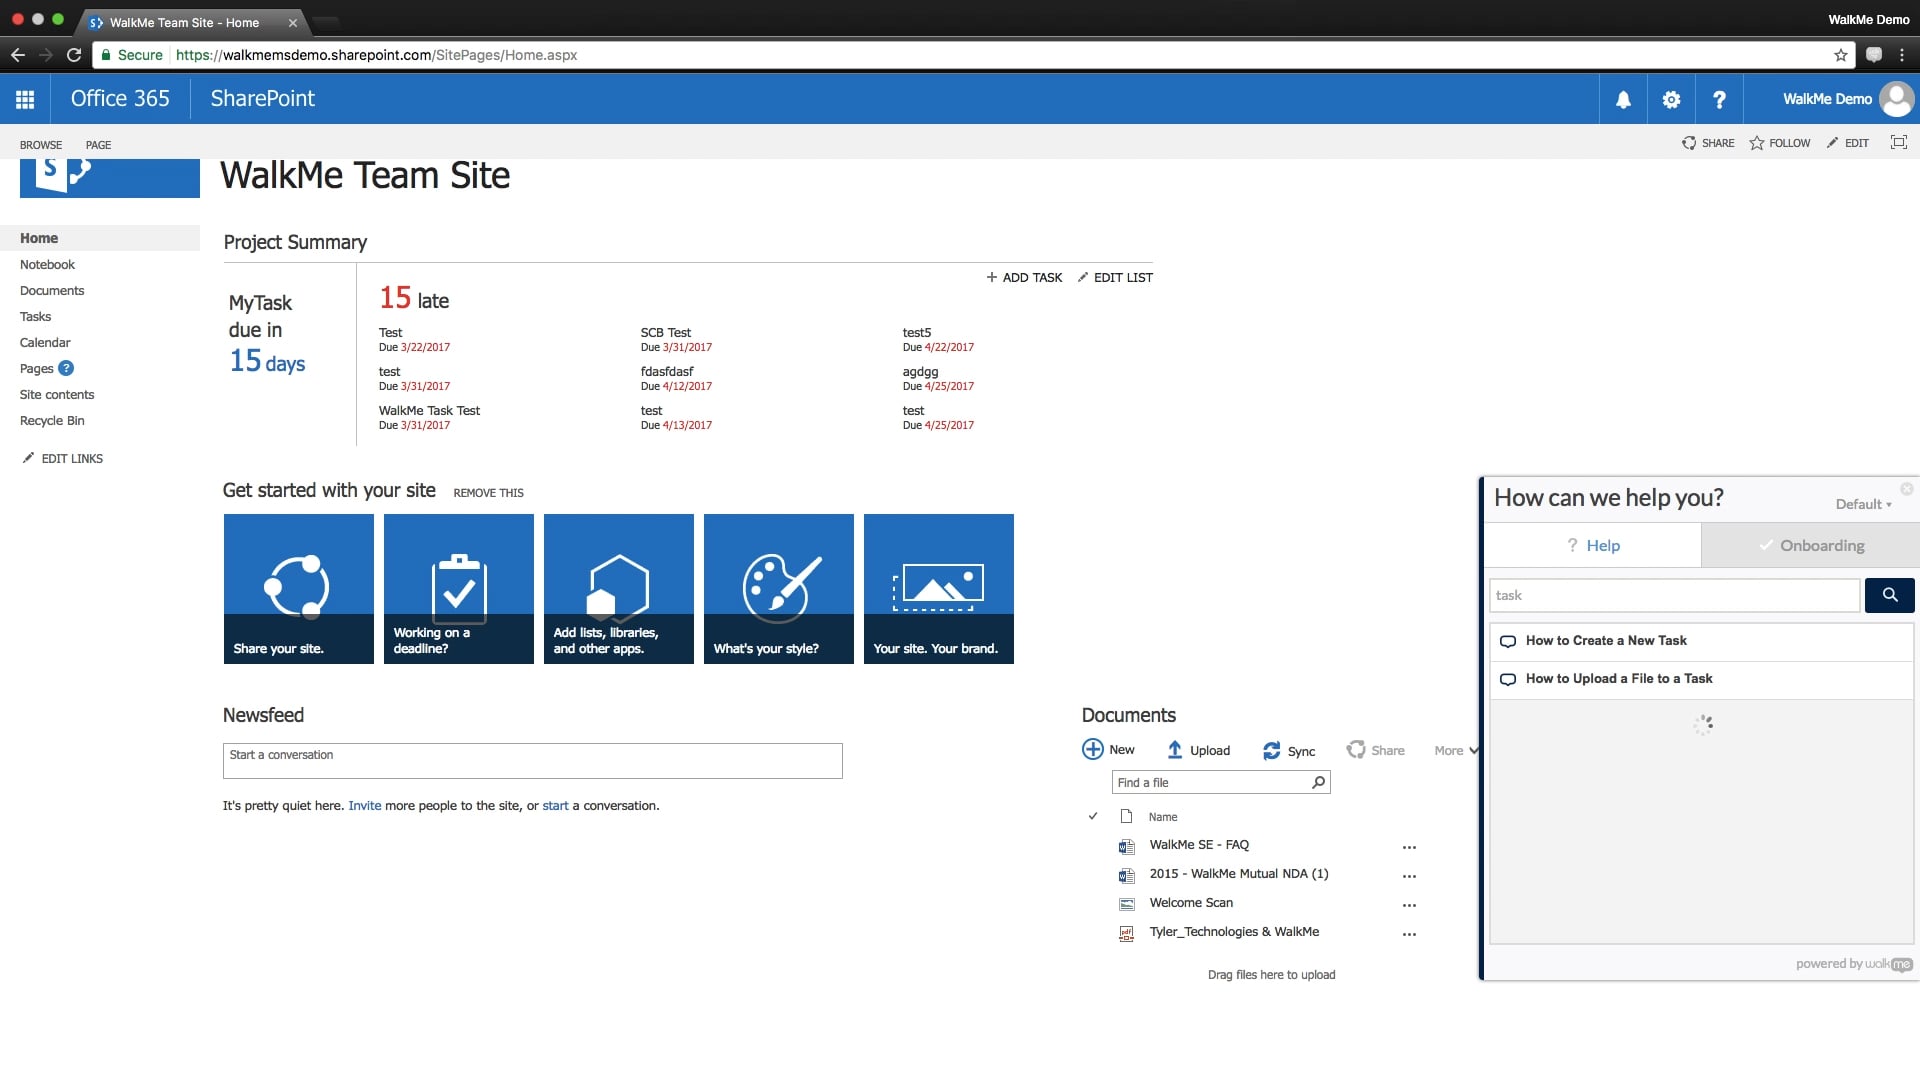Screen dimensions: 1920x1080
Task: Switch to the PAGE ribbon tab
Action: [x=97, y=144]
